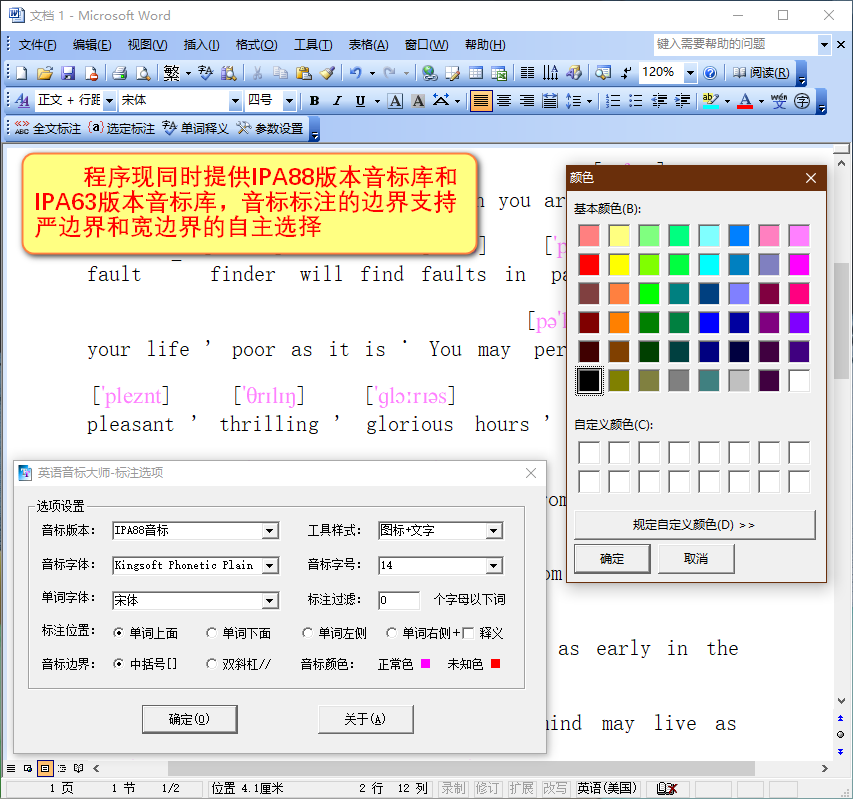853x799 pixels.
Task: Click the Save floppy disk icon
Action: 68,73
